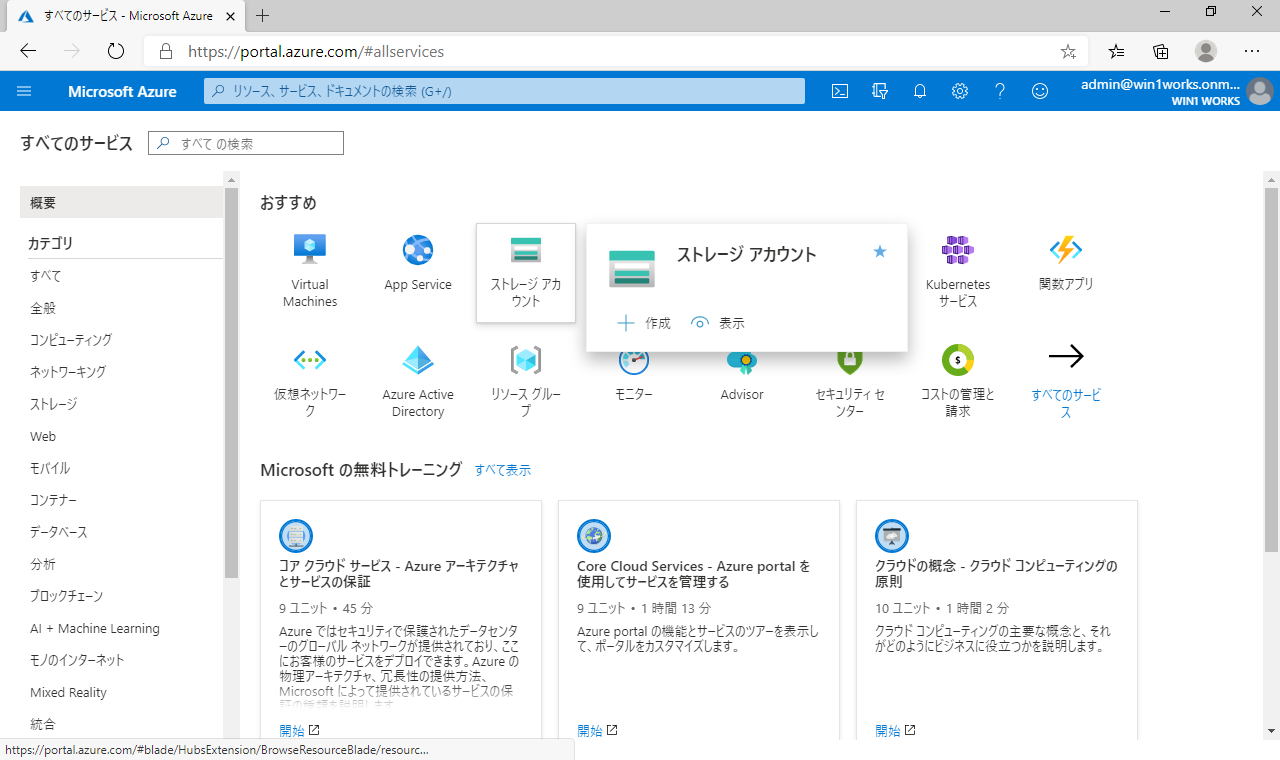1280x760 pixels.
Task: Open Core Cloud Services - Azure portal title
Action: [x=694, y=574]
